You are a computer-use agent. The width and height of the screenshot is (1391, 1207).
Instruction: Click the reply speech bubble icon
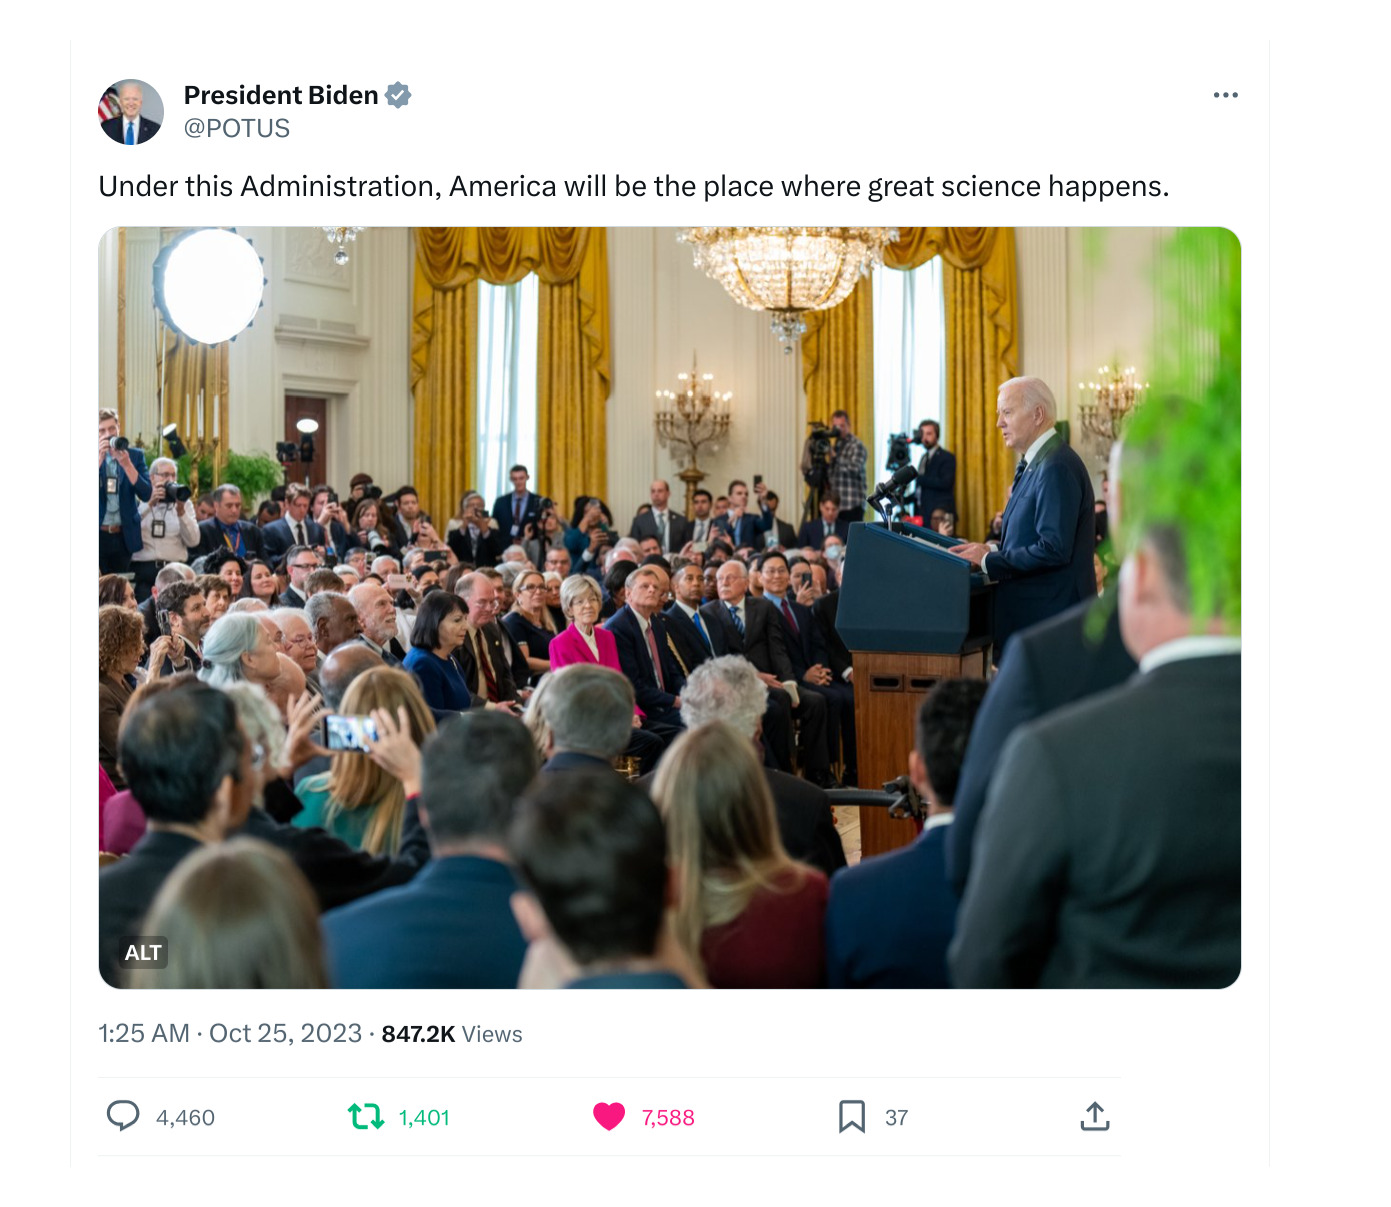click(x=123, y=1116)
